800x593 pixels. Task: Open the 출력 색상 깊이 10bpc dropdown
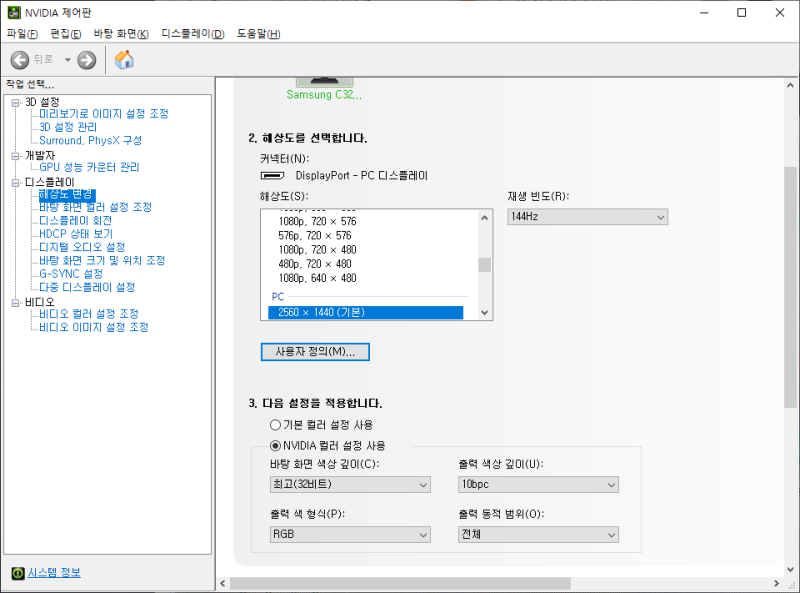coord(538,484)
